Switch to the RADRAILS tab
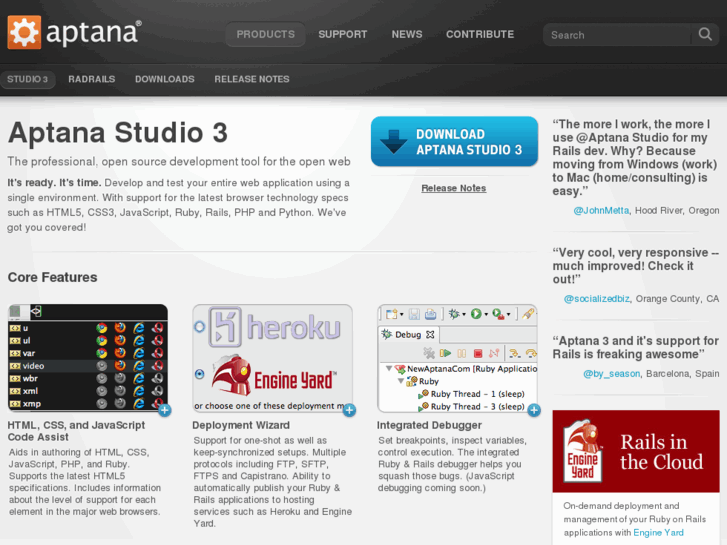The image size is (727, 545). pyautogui.click(x=92, y=79)
